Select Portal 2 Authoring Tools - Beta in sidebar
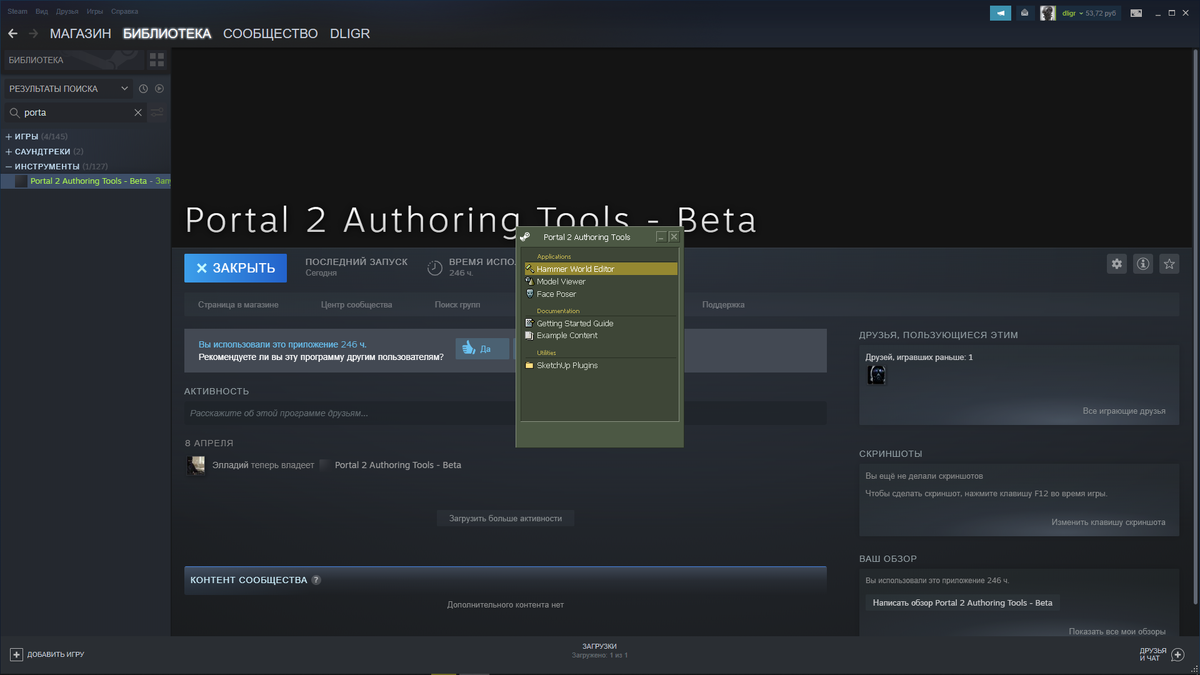 (86, 181)
